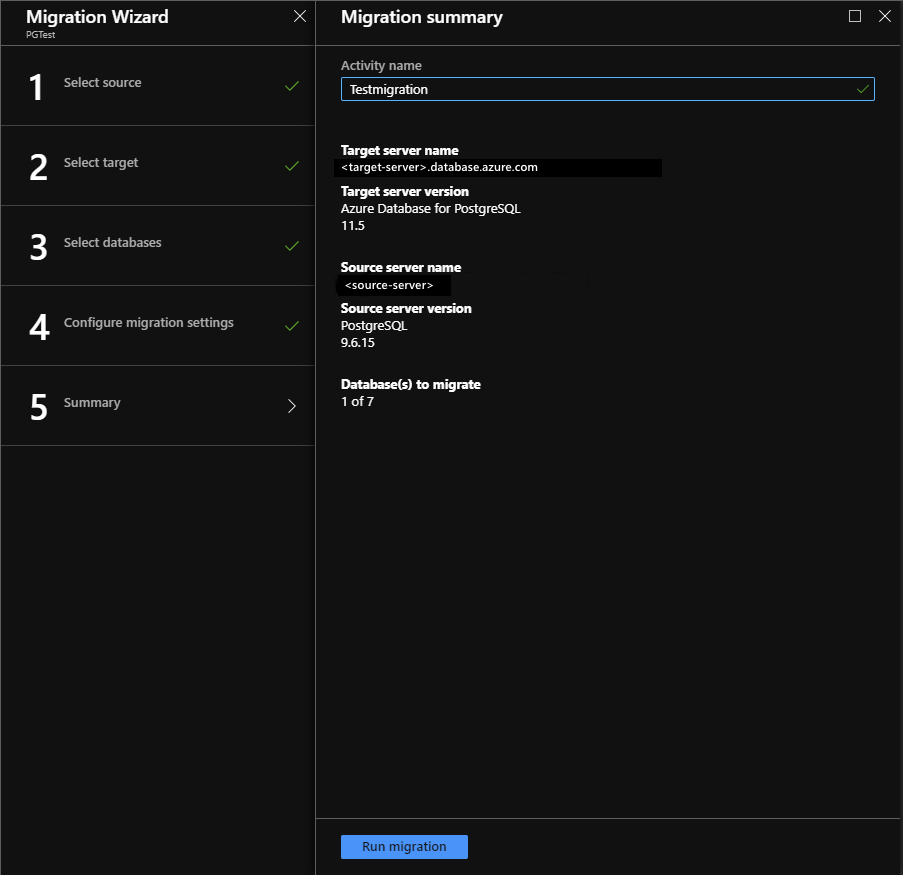This screenshot has height=875, width=903.
Task: Maximize the Migration summary blade
Action: click(855, 16)
